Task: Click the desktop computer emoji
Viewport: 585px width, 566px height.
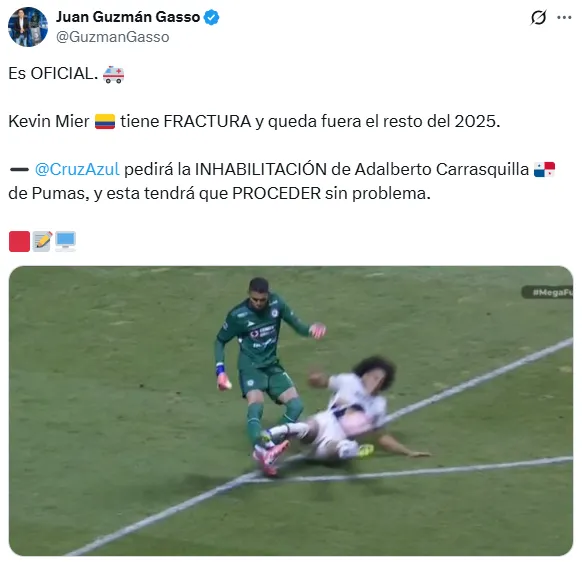Action: 66,241
